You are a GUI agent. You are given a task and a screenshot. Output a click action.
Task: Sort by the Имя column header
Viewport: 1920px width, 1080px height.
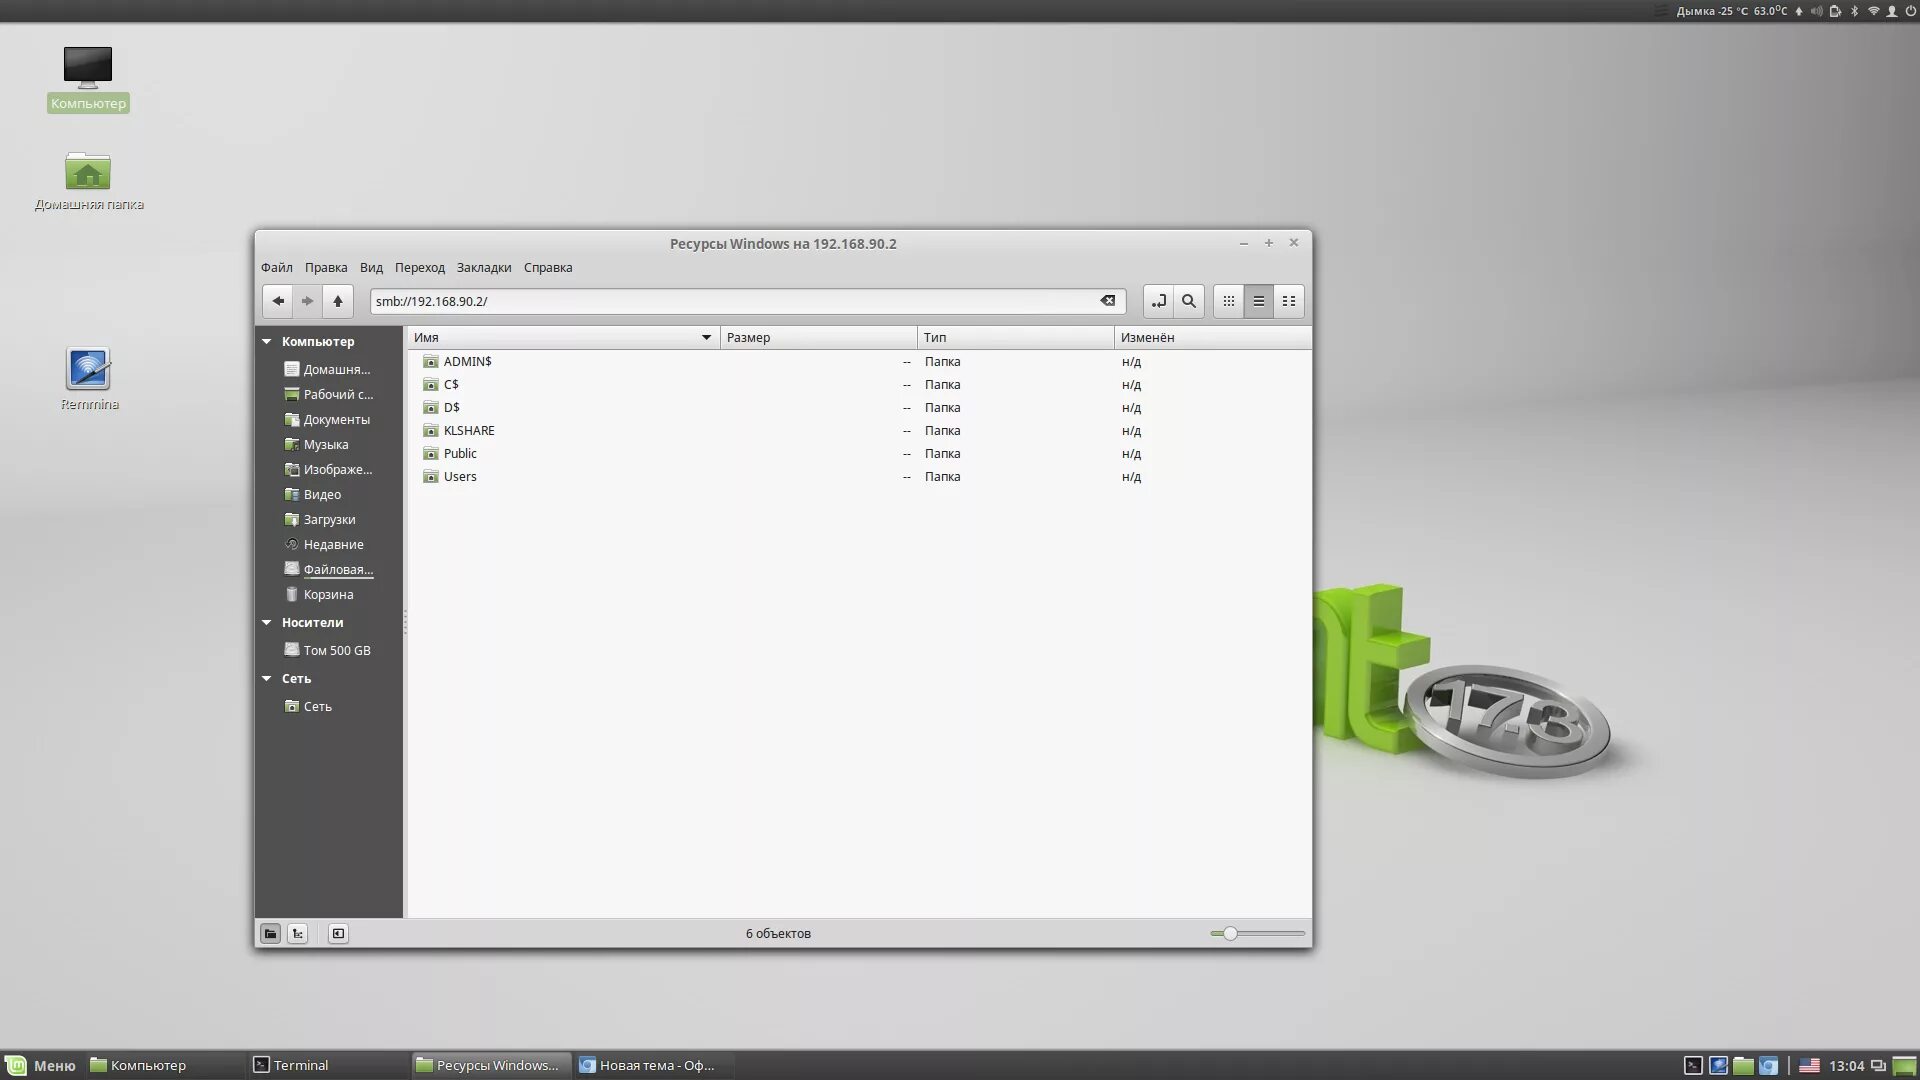click(x=560, y=338)
